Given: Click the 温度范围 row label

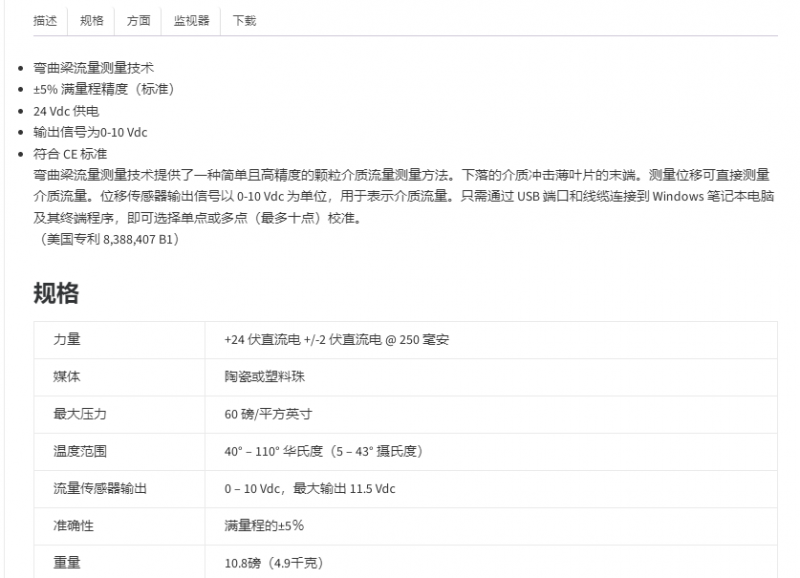Looking at the screenshot, I should pyautogui.click(x=79, y=451).
